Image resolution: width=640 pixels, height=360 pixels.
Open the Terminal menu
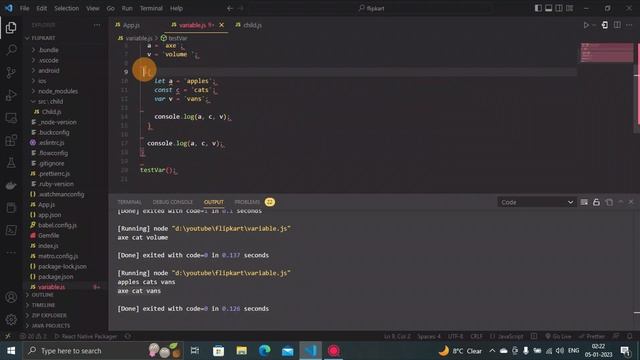coord(151,8)
